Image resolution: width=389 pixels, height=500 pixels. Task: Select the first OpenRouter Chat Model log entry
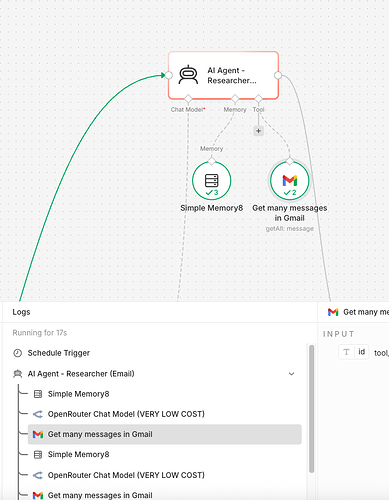pyautogui.click(x=165, y=414)
